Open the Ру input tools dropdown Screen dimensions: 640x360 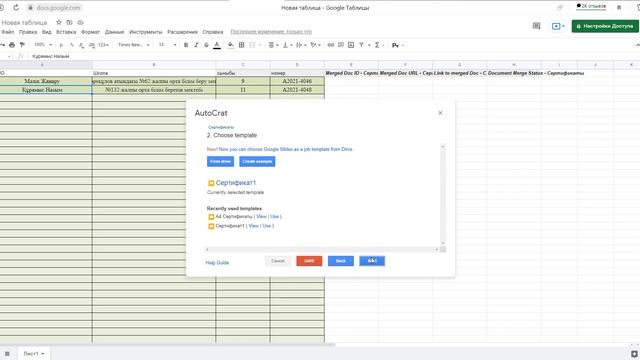398,45
